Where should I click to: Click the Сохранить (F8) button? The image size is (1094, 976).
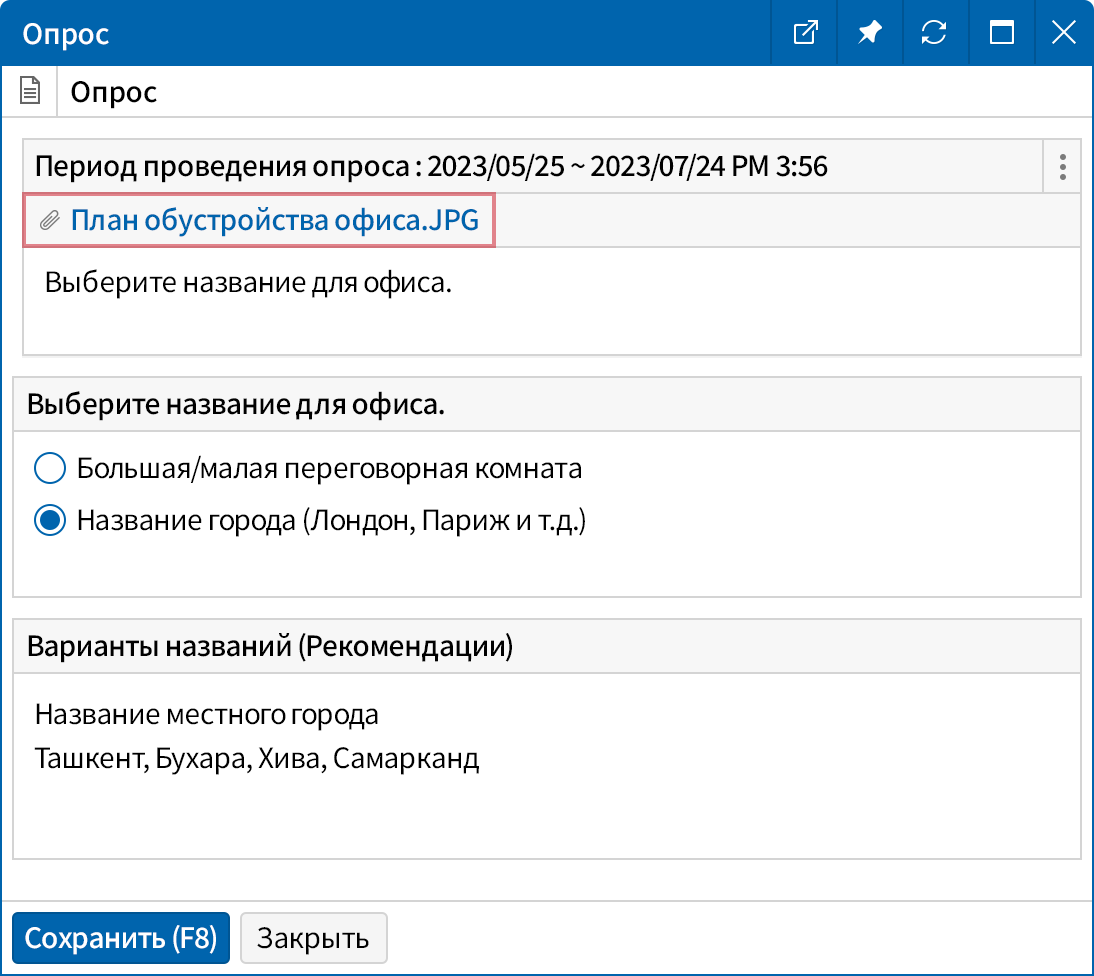[x=120, y=937]
